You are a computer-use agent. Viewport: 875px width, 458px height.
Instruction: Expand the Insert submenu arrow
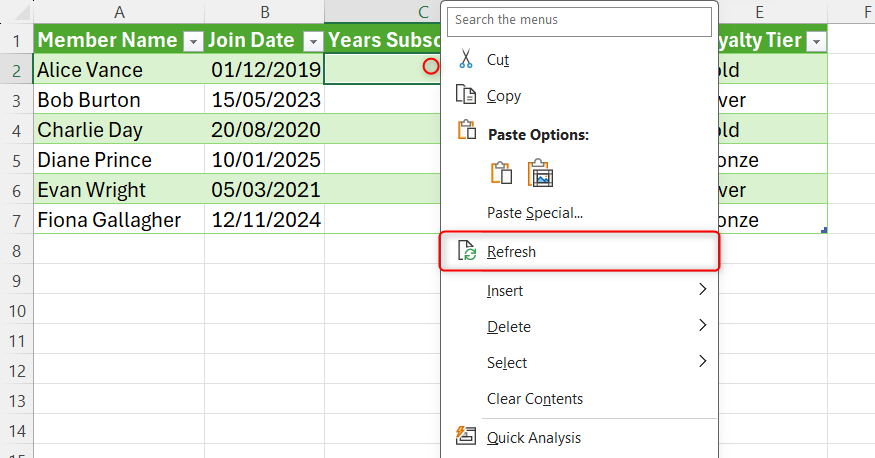point(703,290)
